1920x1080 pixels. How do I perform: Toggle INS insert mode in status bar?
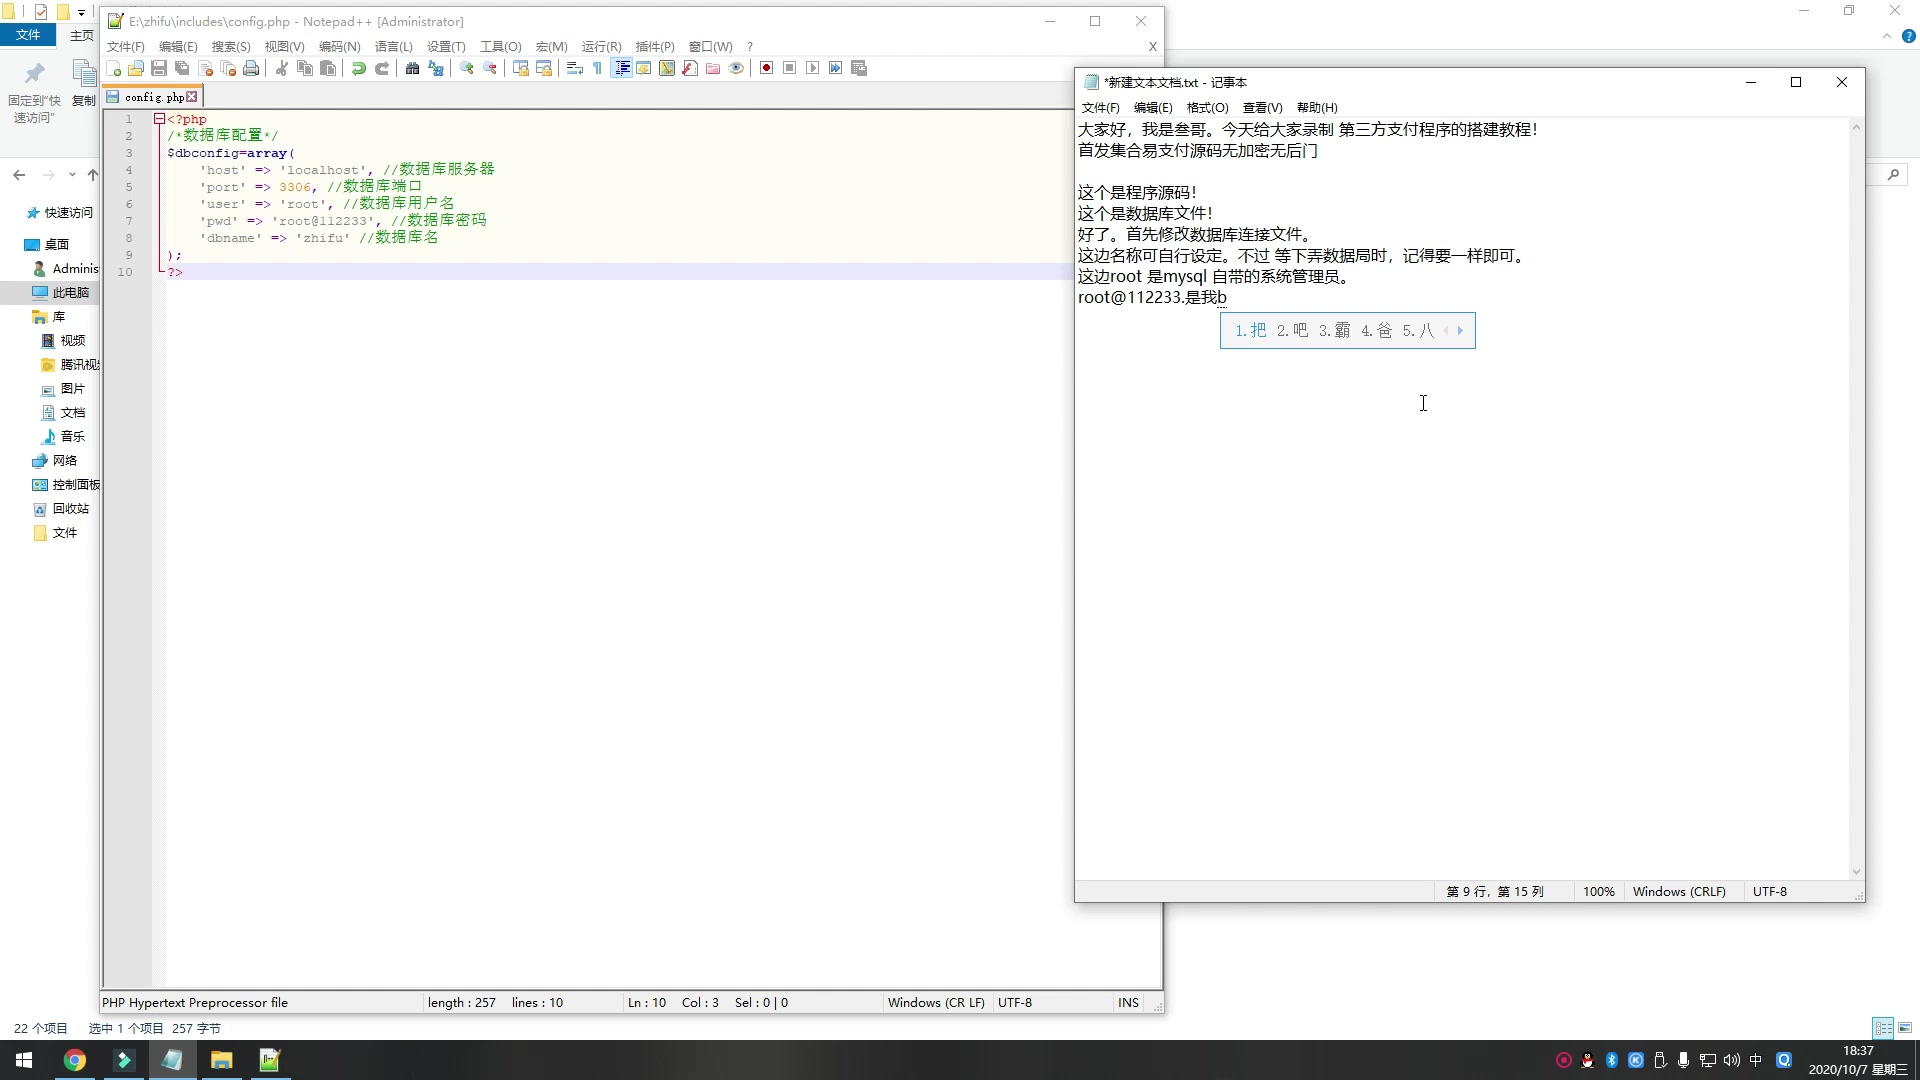tap(1128, 1002)
